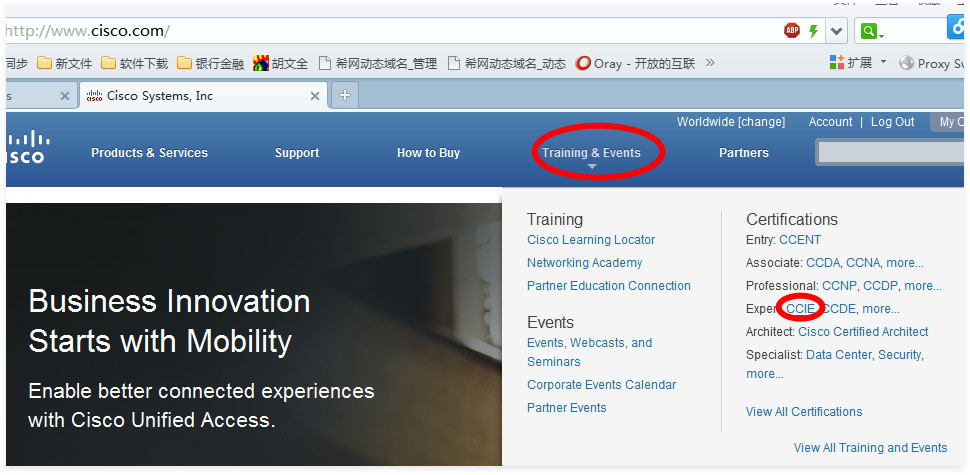Open Partner Education Connection link
The height and width of the screenshot is (475, 970).
pos(609,286)
